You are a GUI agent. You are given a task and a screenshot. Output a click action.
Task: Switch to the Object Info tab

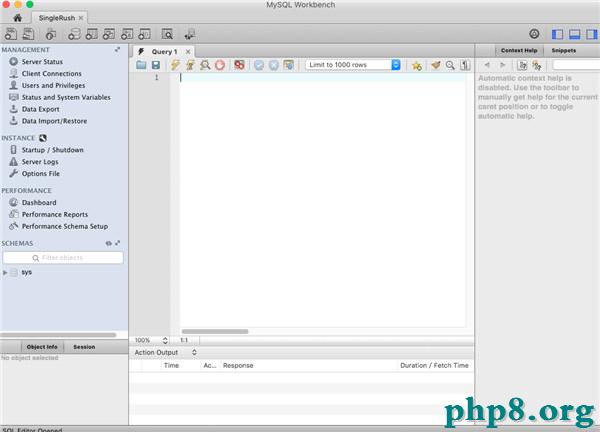(42, 347)
